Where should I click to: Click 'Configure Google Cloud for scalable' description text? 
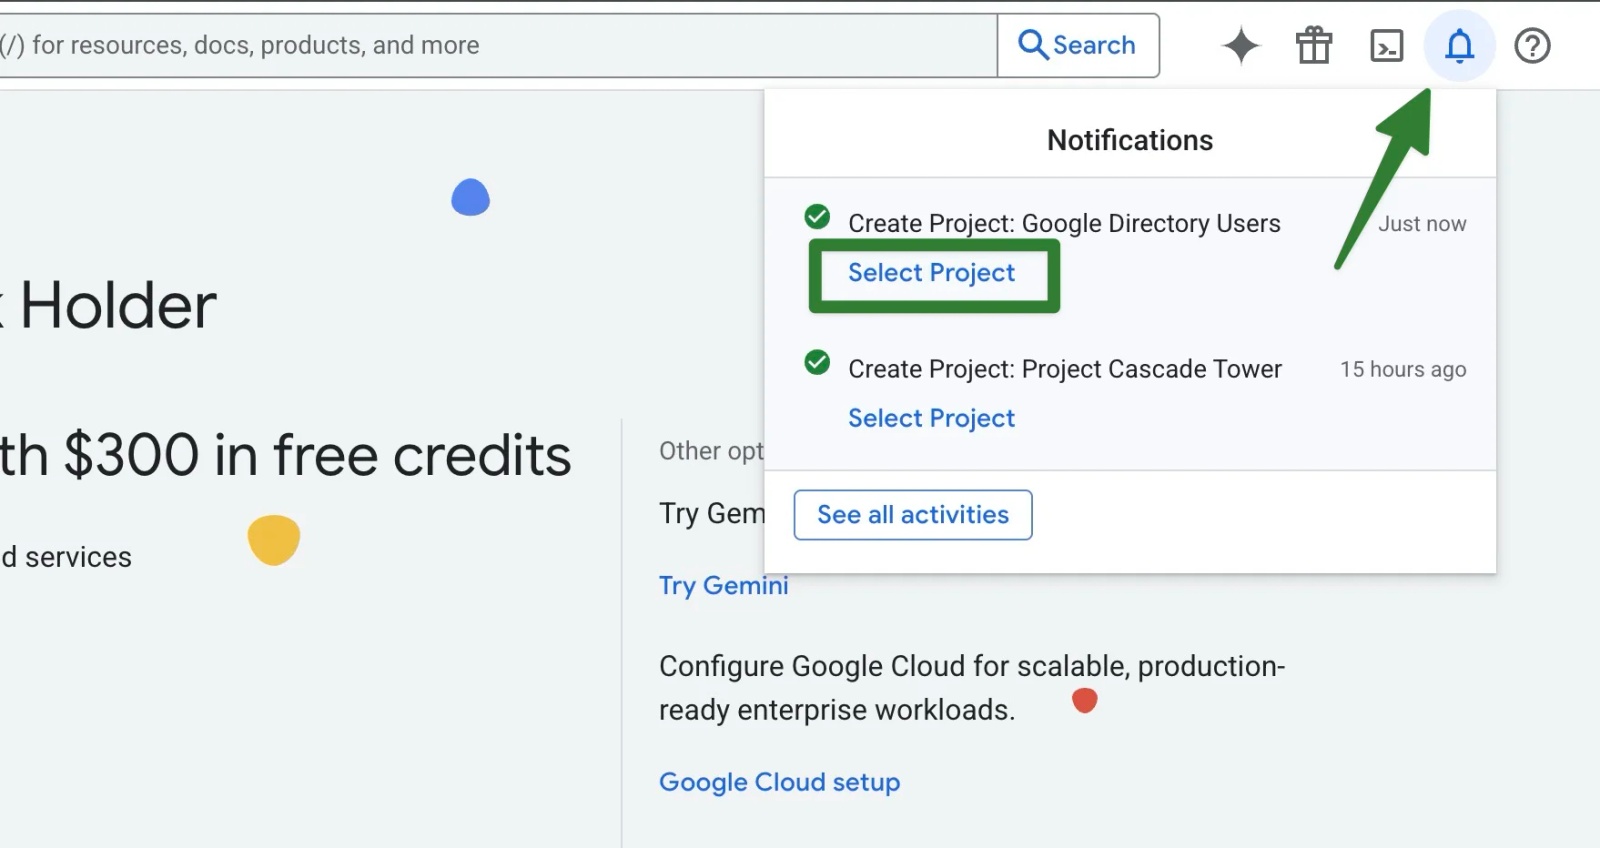[x=972, y=688]
